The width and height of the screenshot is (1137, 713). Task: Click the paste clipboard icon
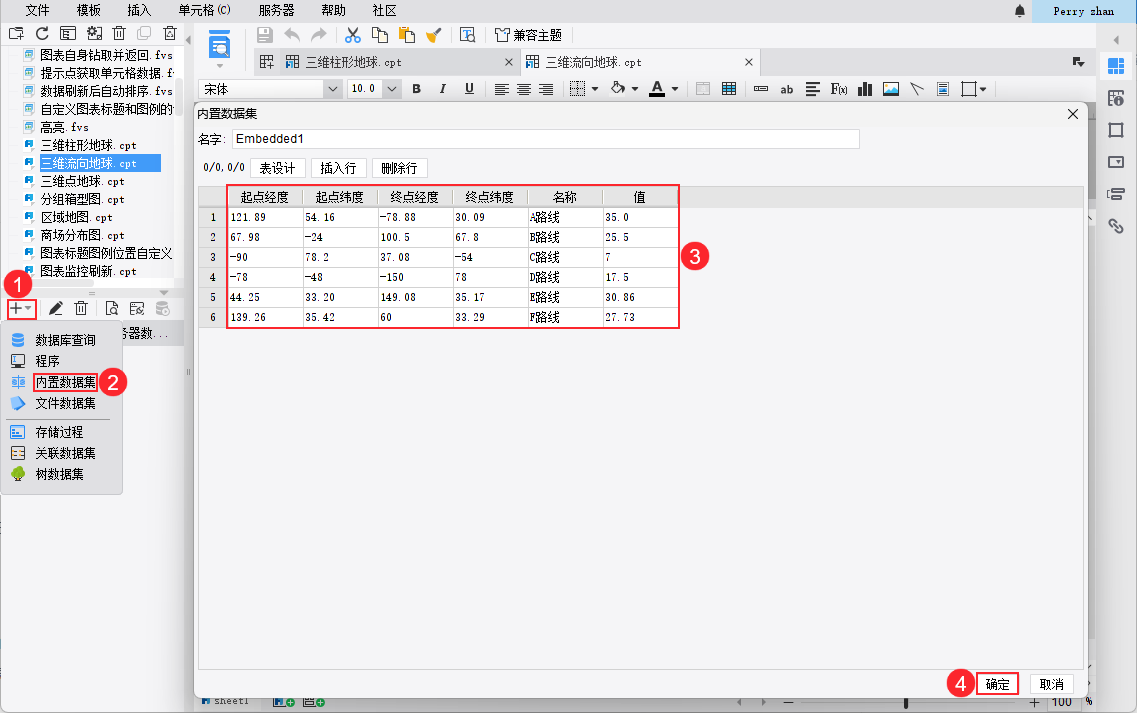(x=407, y=35)
